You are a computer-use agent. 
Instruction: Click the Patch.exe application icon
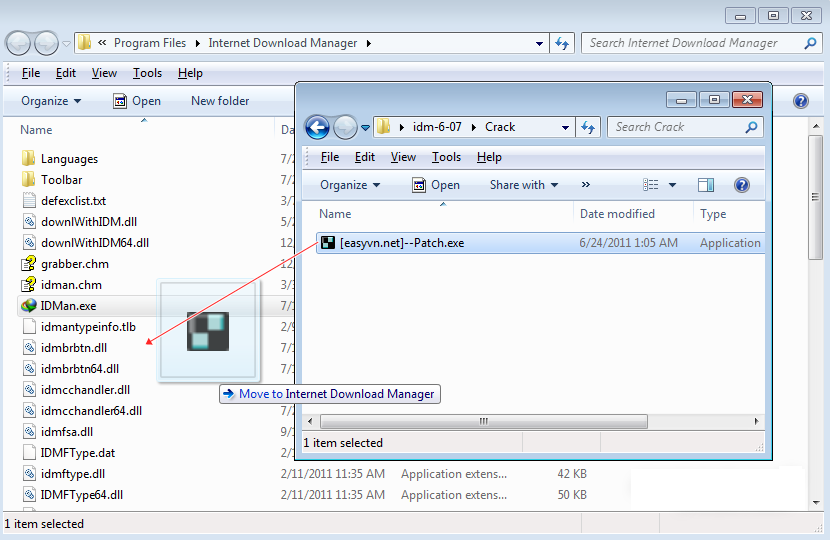[x=328, y=243]
